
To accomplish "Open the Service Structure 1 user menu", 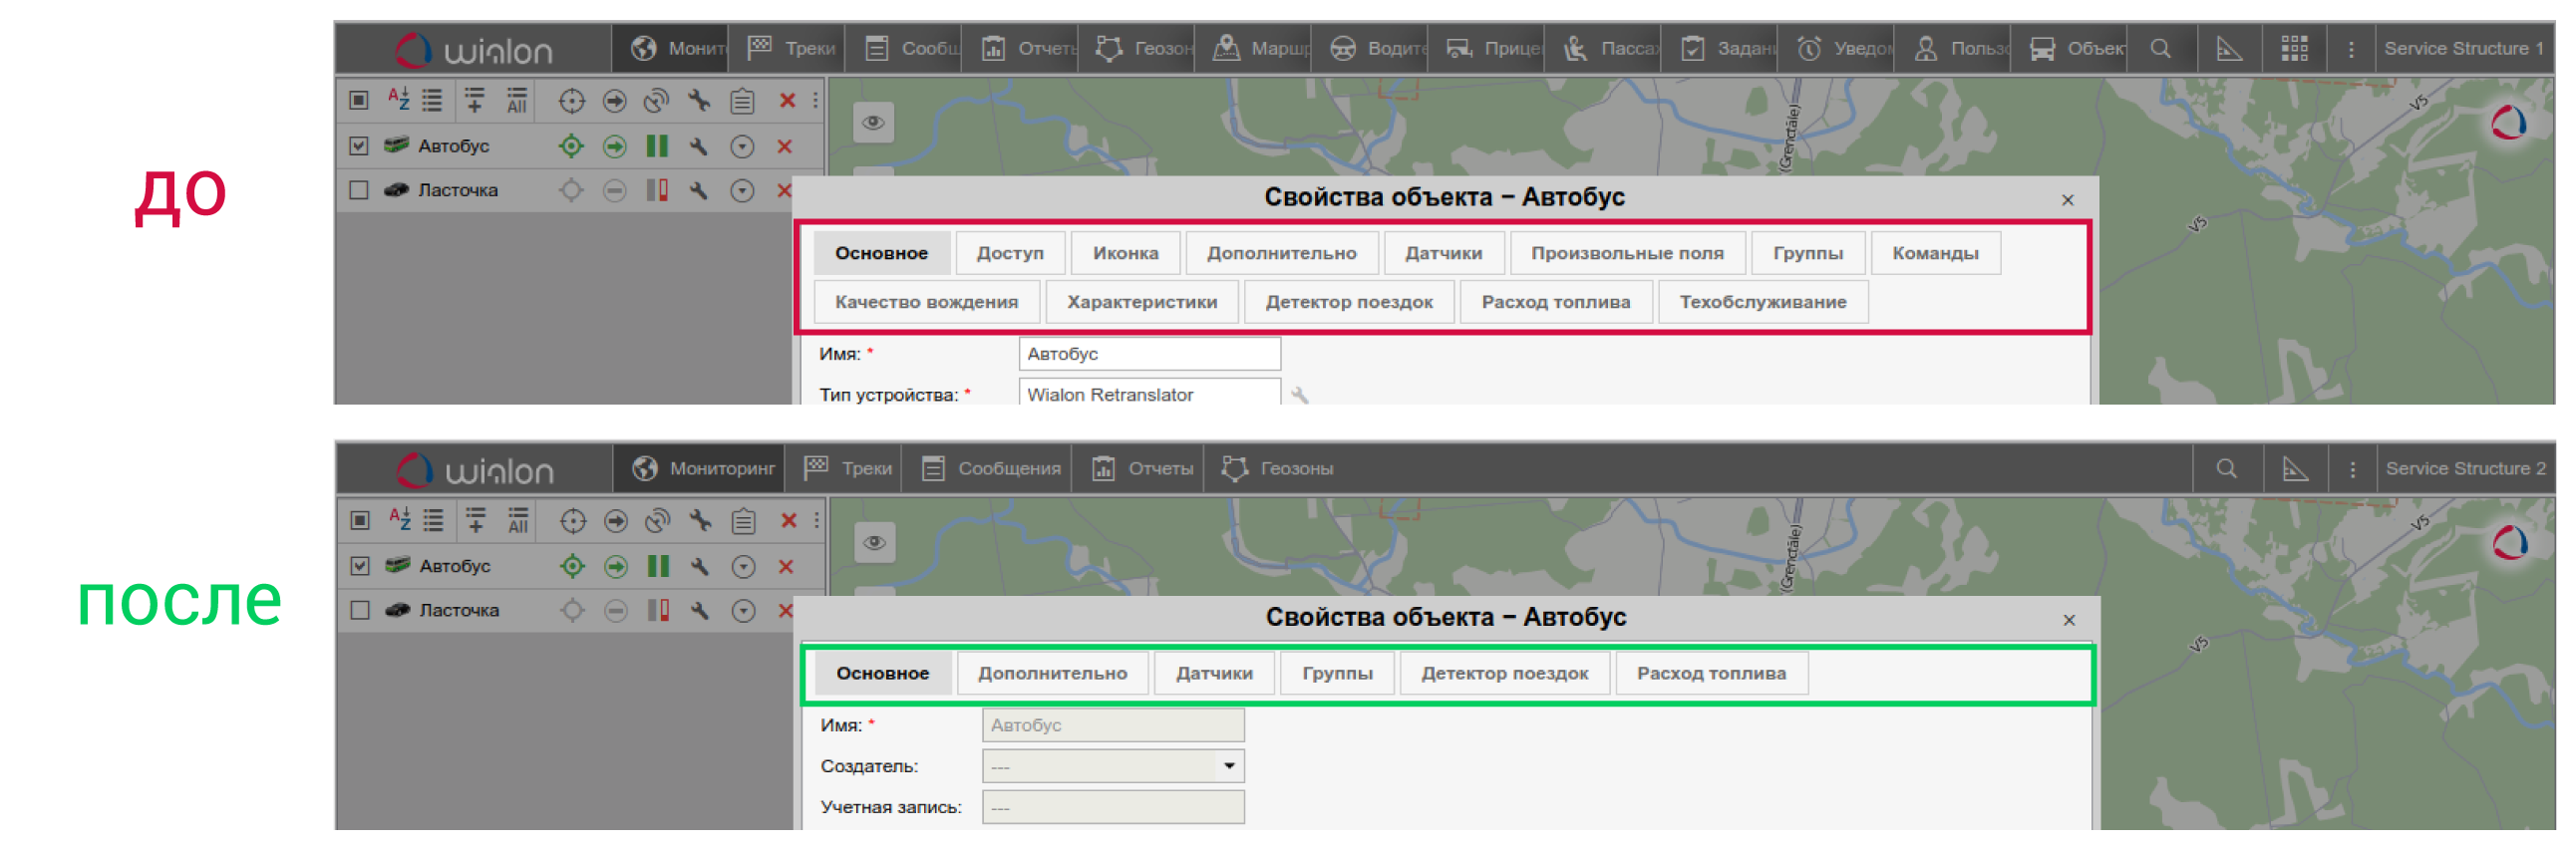I will point(2463,48).
